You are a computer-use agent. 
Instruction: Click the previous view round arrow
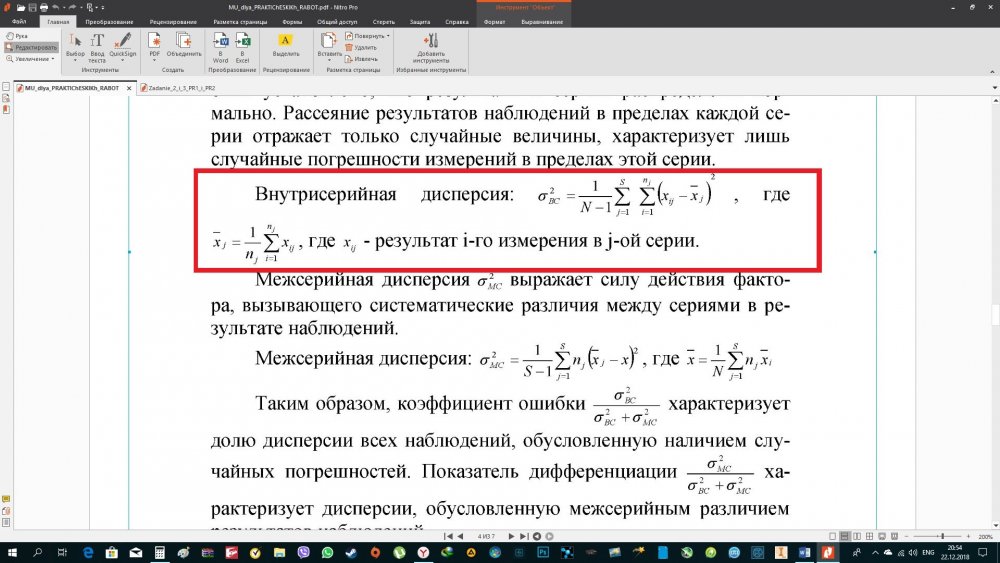[x=537, y=536]
